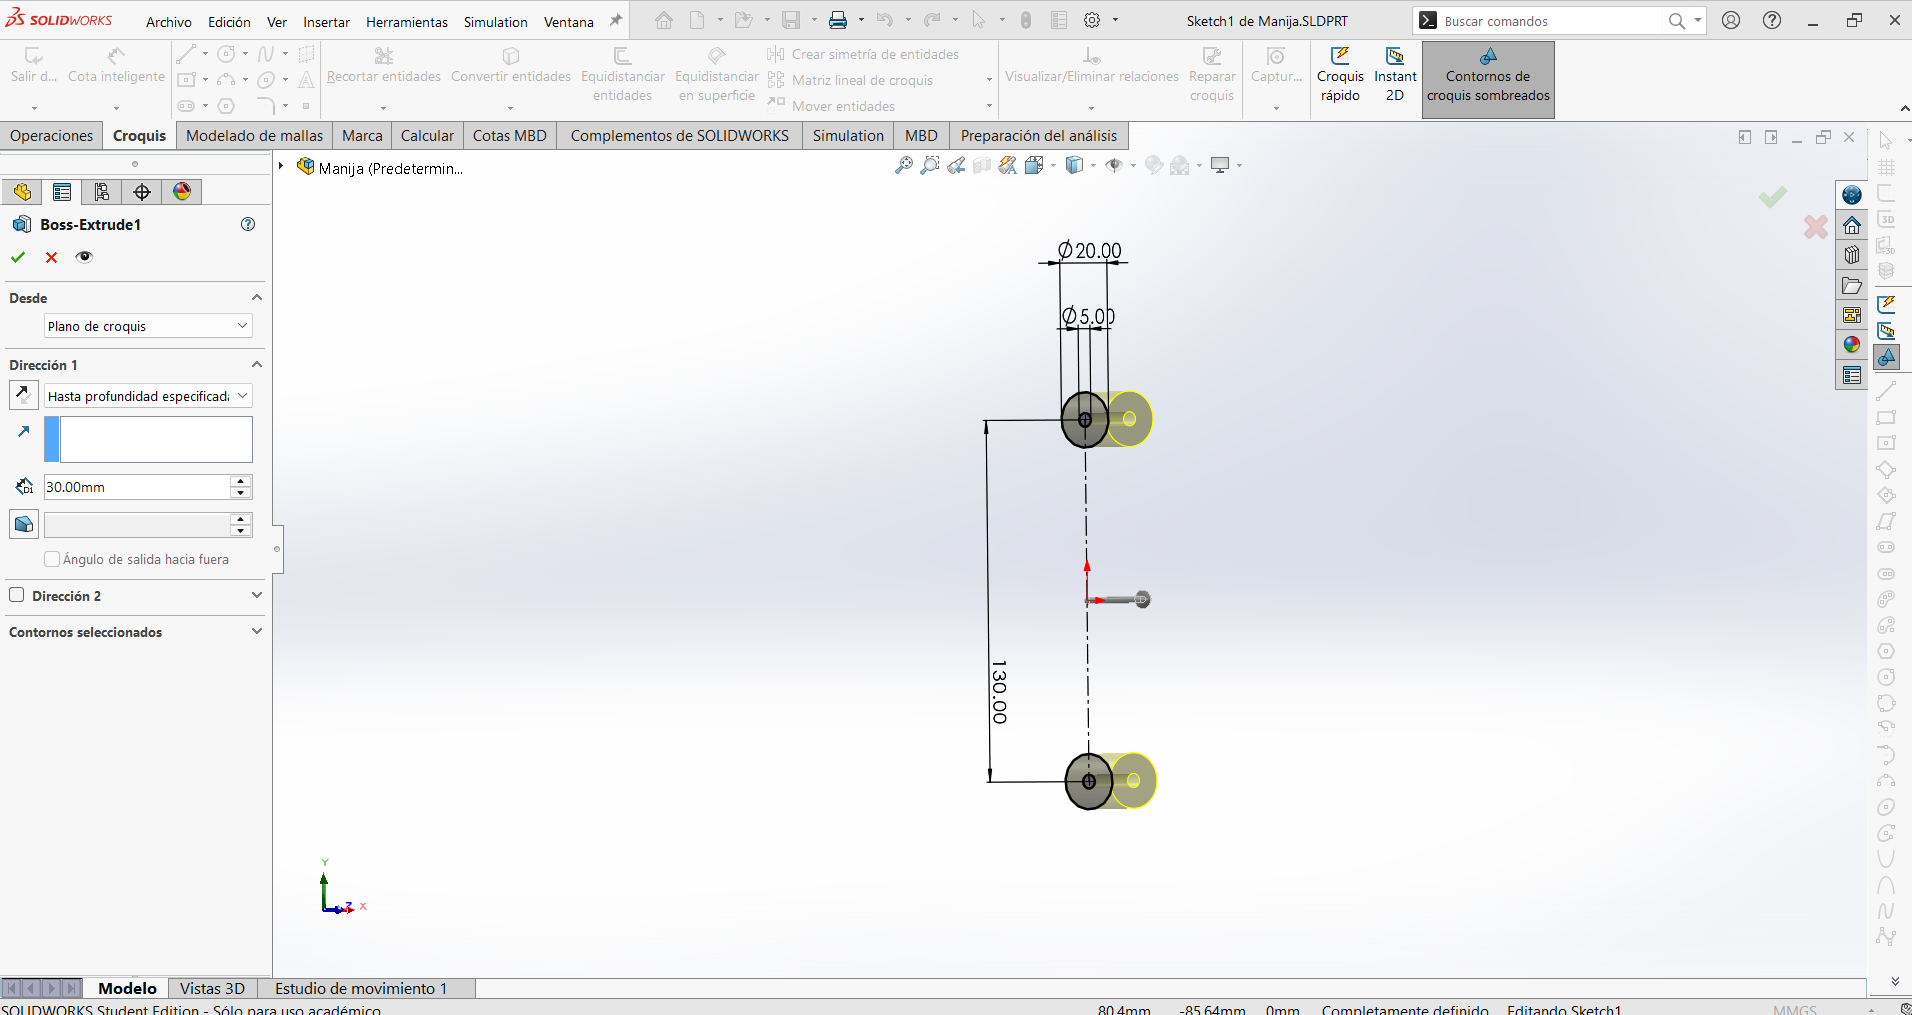The width and height of the screenshot is (1912, 1015).
Task: Cancel Boss-Extrude1 with the red X
Action: 52,257
